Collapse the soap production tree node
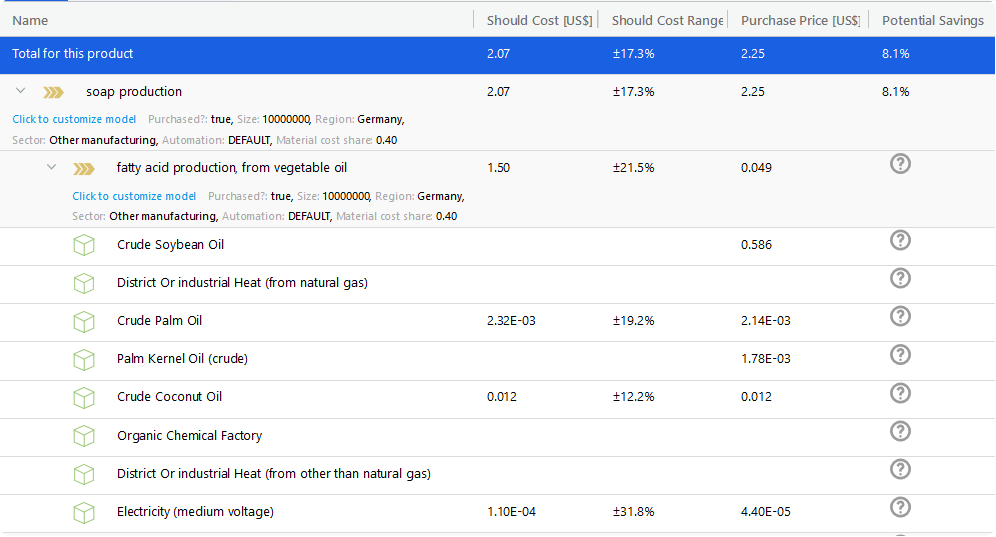The width and height of the screenshot is (996, 537). (x=20, y=91)
